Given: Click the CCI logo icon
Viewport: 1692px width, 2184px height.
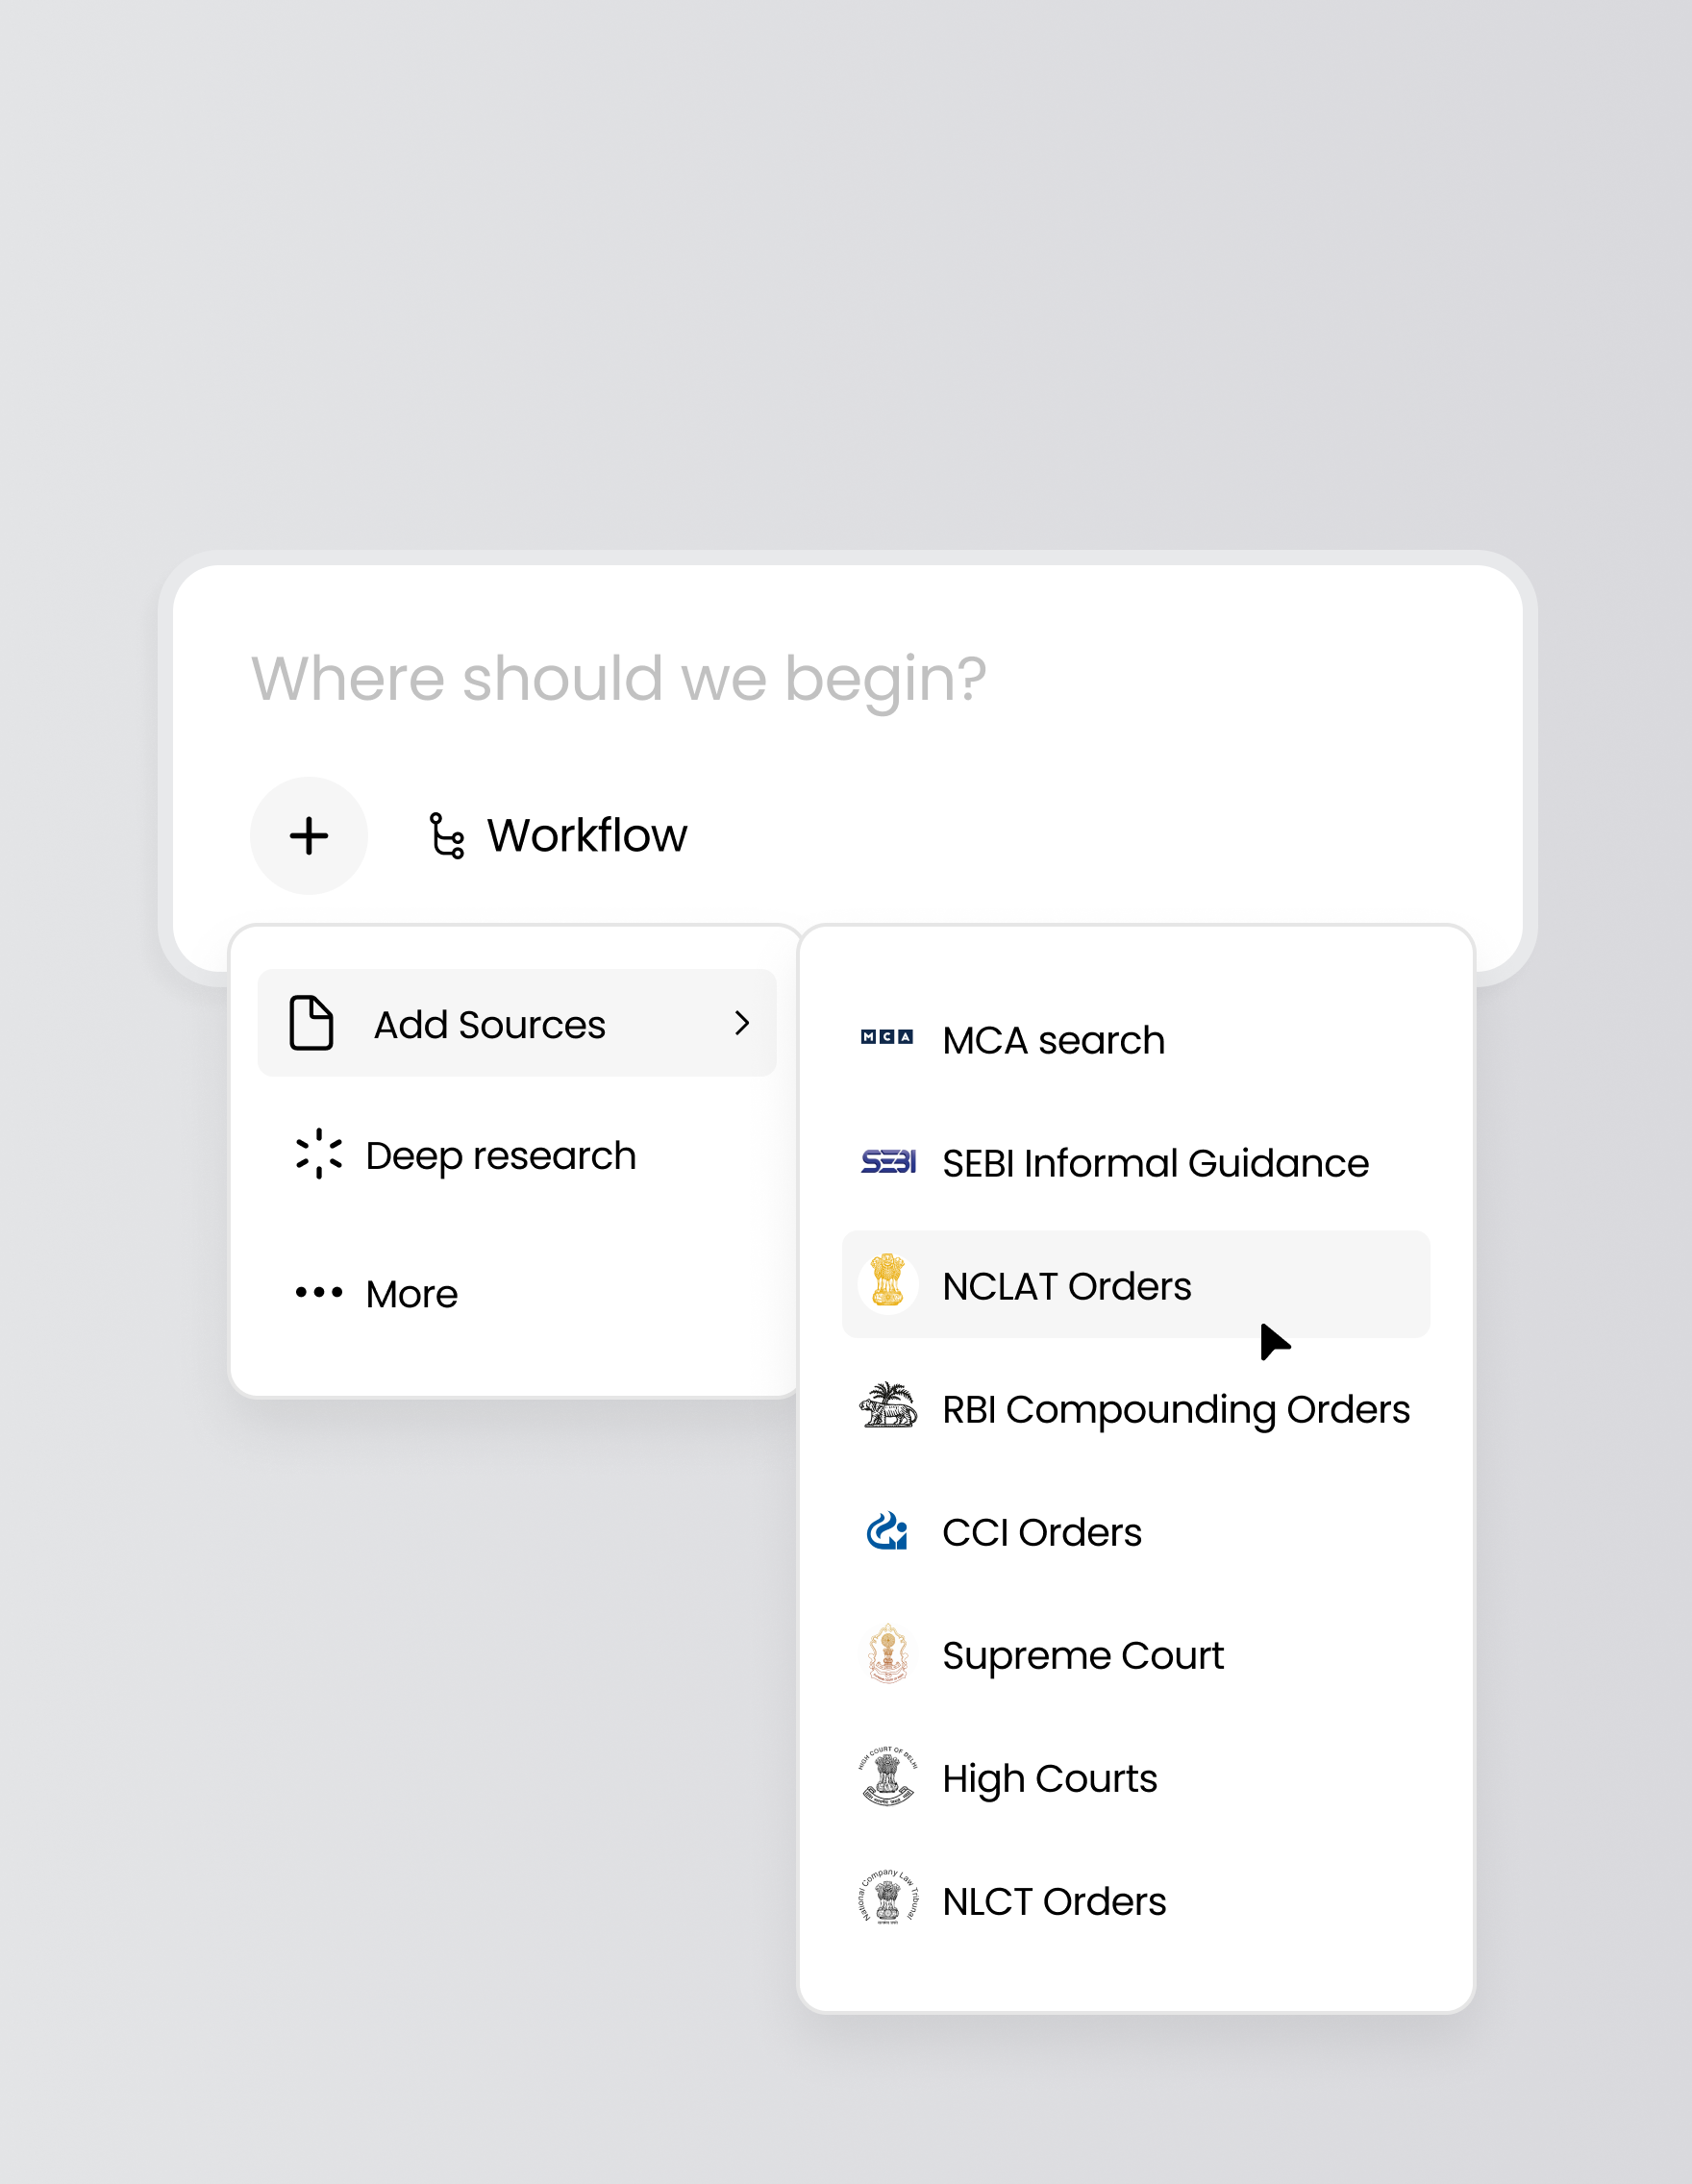Looking at the screenshot, I should click(887, 1530).
